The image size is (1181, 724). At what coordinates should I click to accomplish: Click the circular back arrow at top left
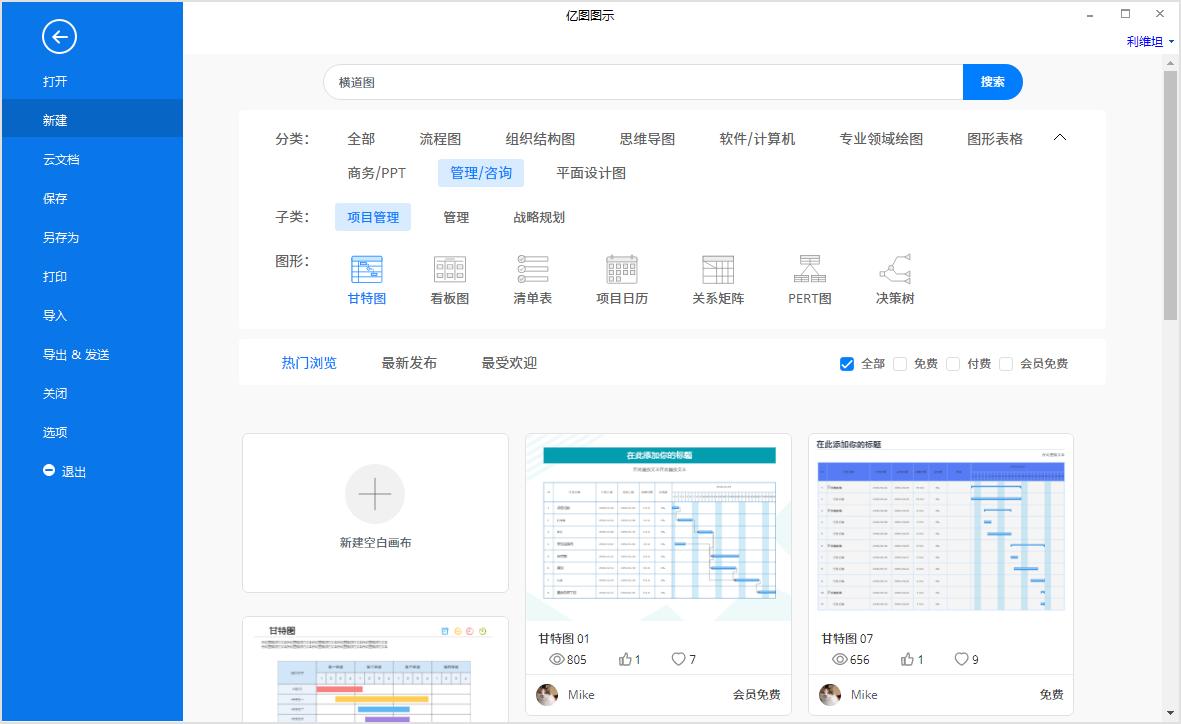tap(59, 37)
